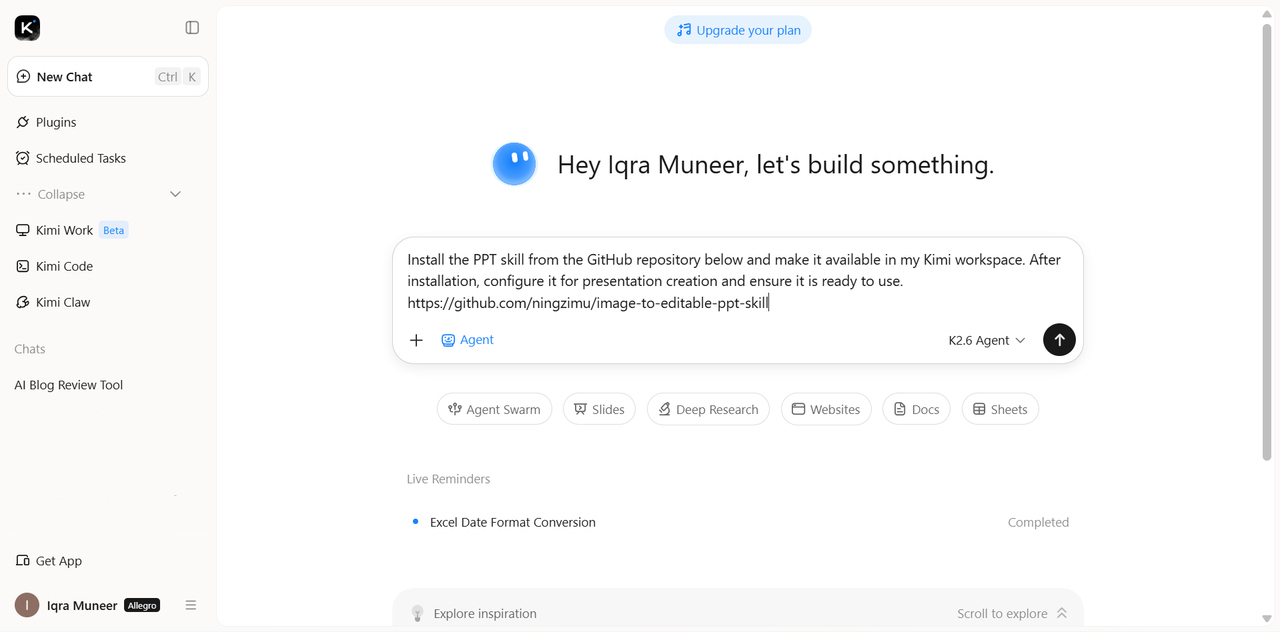
Task: Click inside the prompt text box
Action: (738, 281)
